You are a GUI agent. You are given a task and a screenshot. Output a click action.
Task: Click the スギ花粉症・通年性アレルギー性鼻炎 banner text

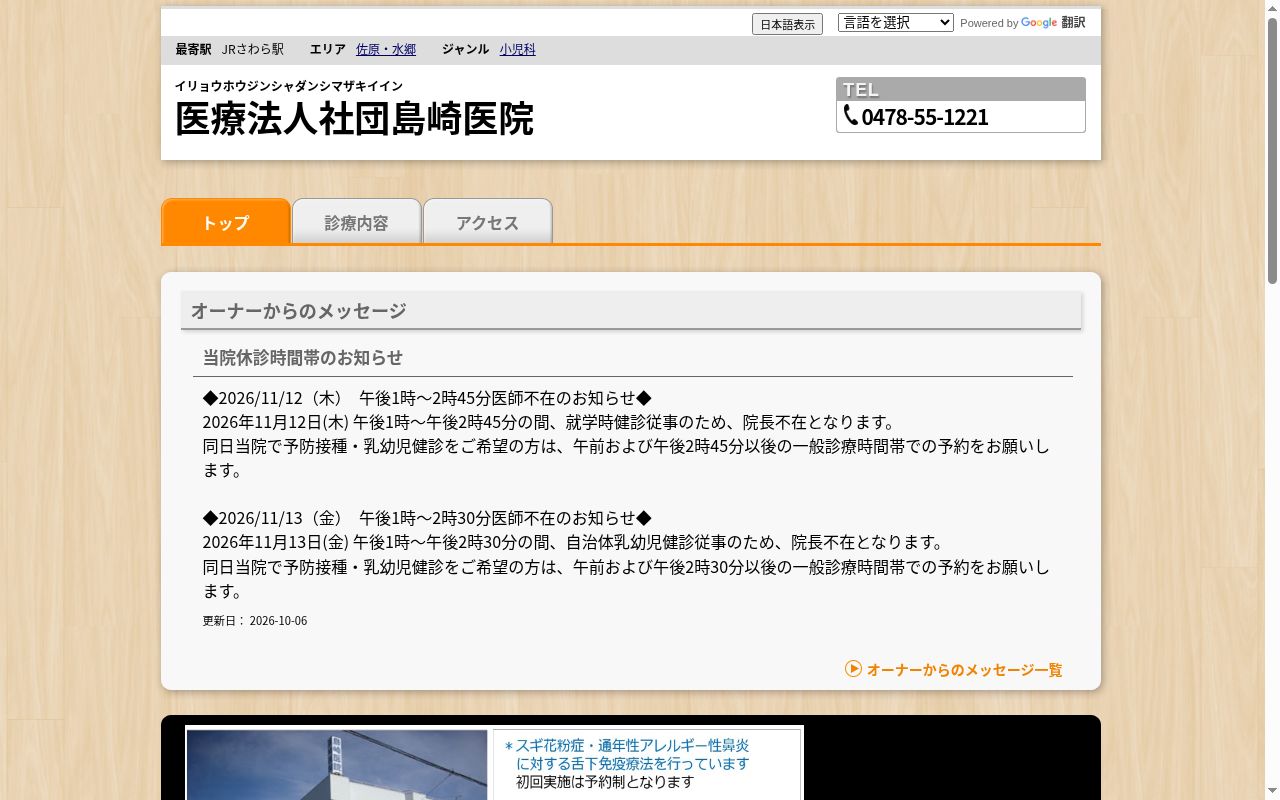[x=632, y=745]
